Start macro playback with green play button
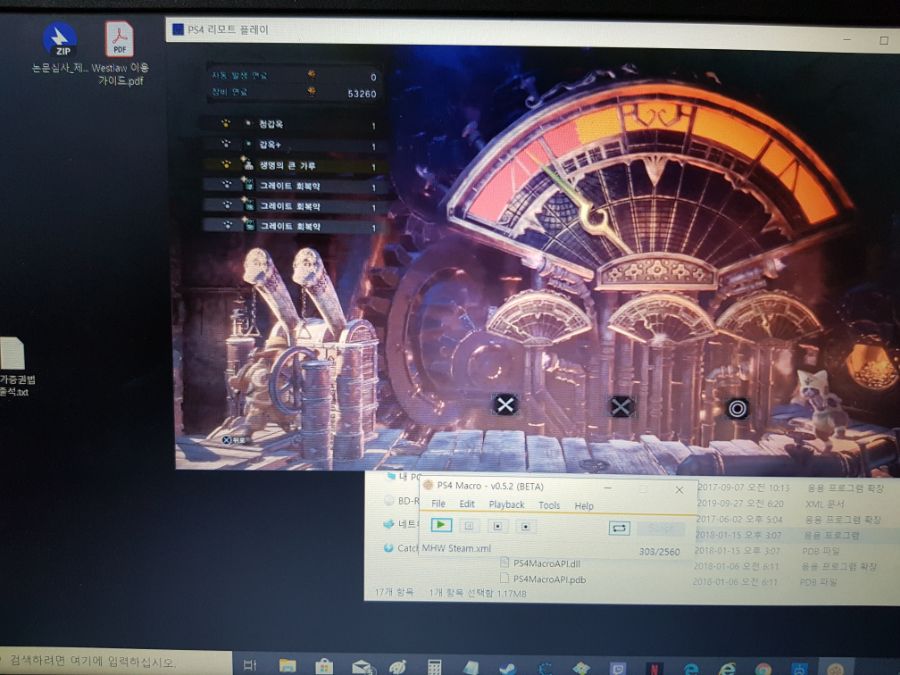The height and width of the screenshot is (675, 900). pos(441,525)
